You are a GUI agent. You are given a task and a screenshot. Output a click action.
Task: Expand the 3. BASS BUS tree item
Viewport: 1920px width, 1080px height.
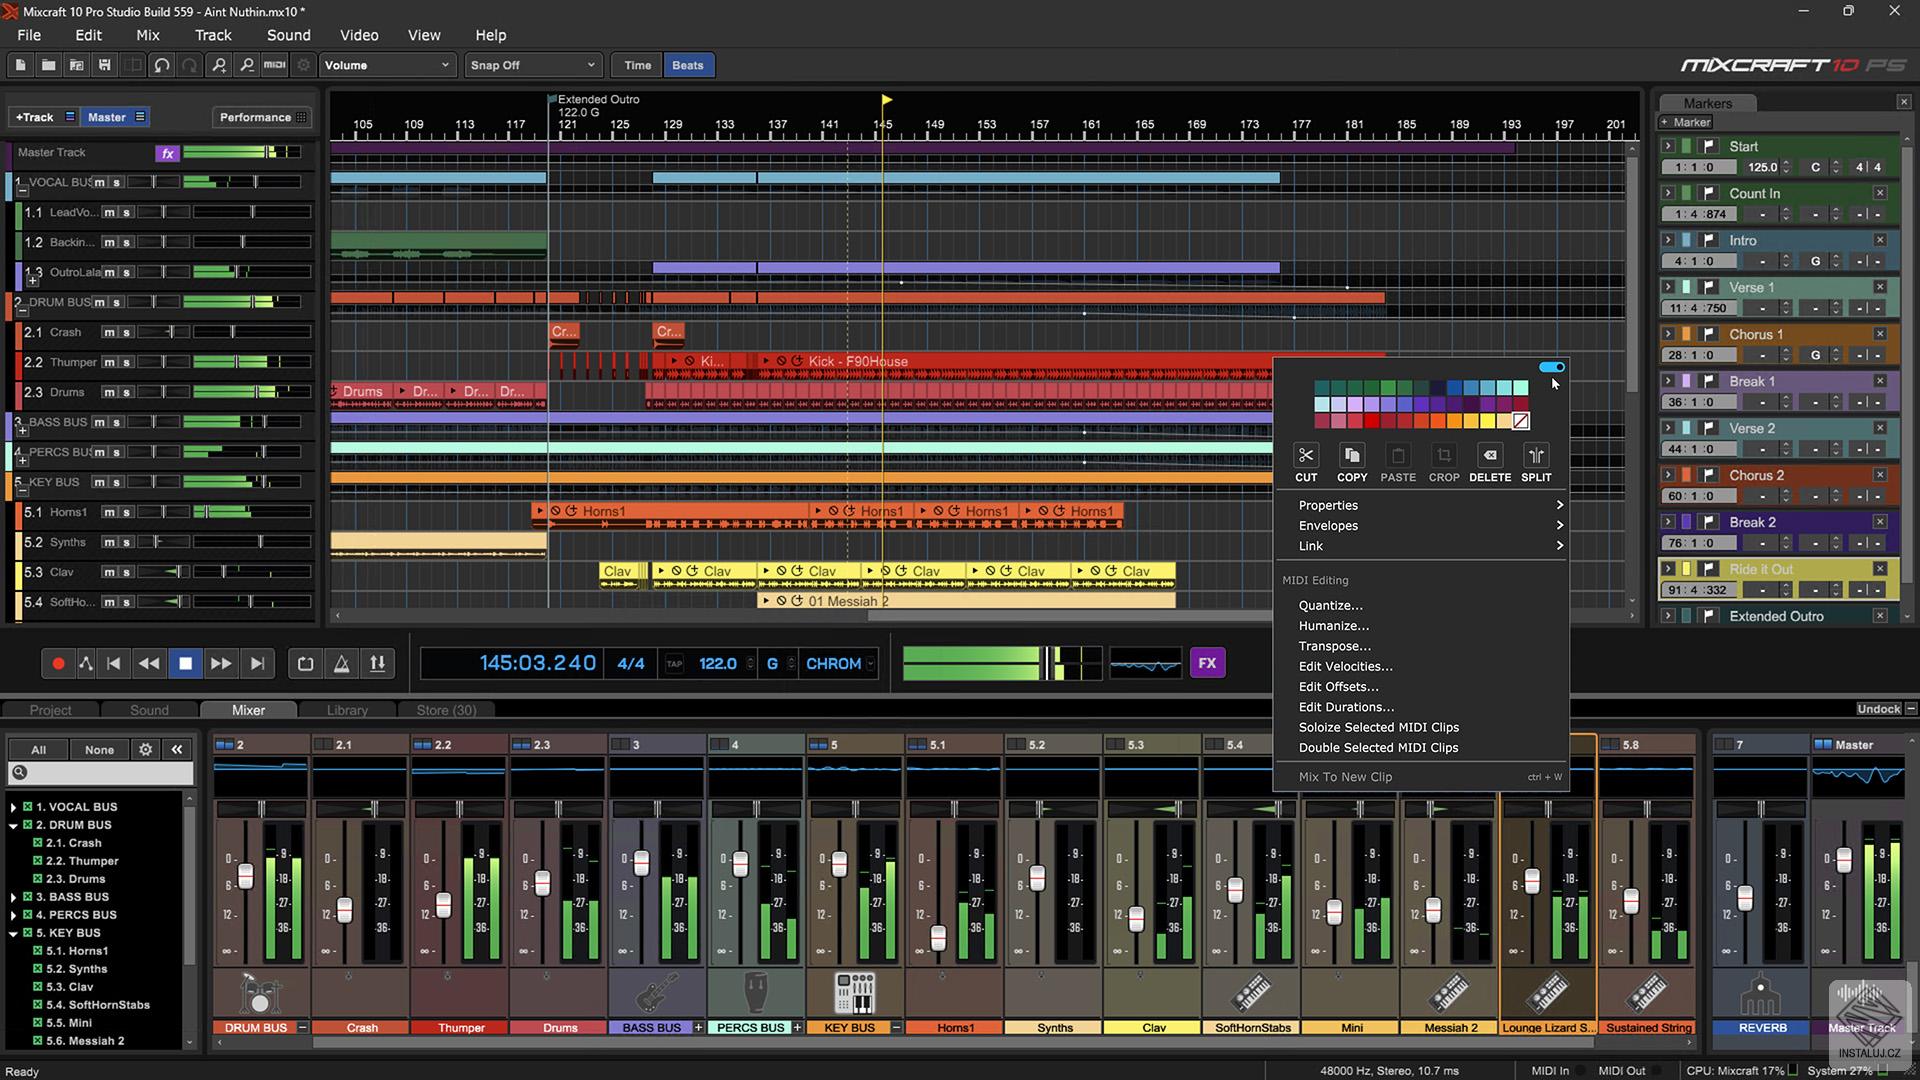[13, 897]
